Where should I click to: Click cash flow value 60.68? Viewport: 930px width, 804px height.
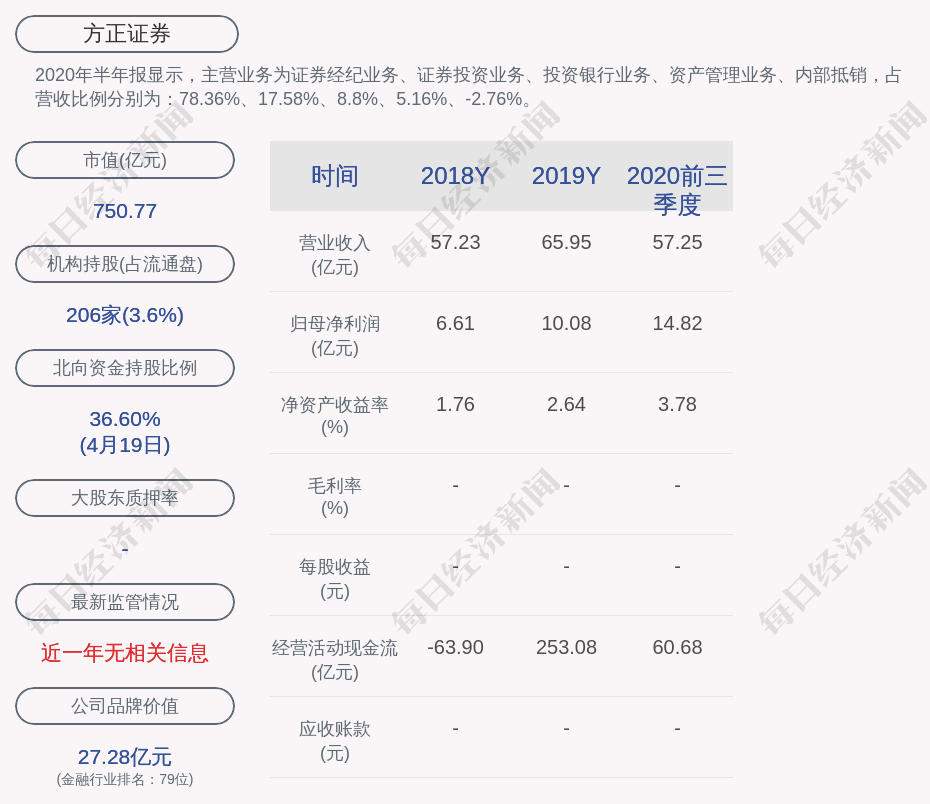point(677,647)
